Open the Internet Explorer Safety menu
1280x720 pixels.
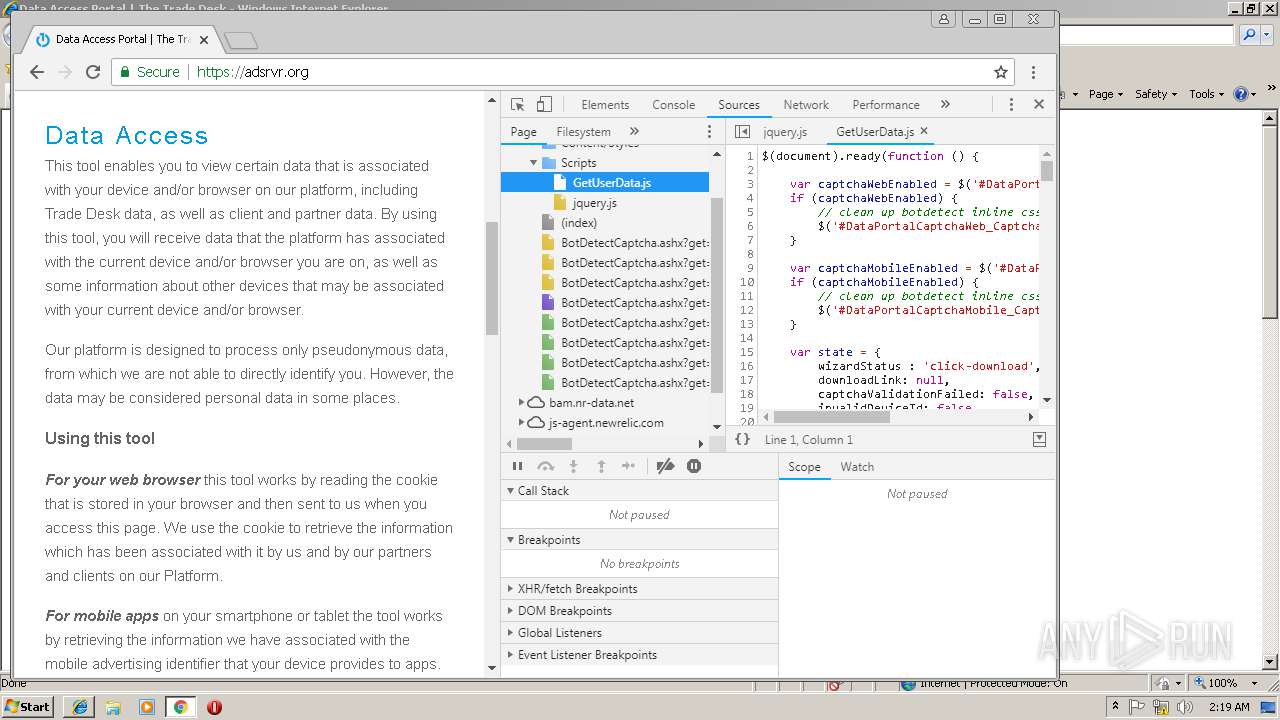click(1156, 94)
